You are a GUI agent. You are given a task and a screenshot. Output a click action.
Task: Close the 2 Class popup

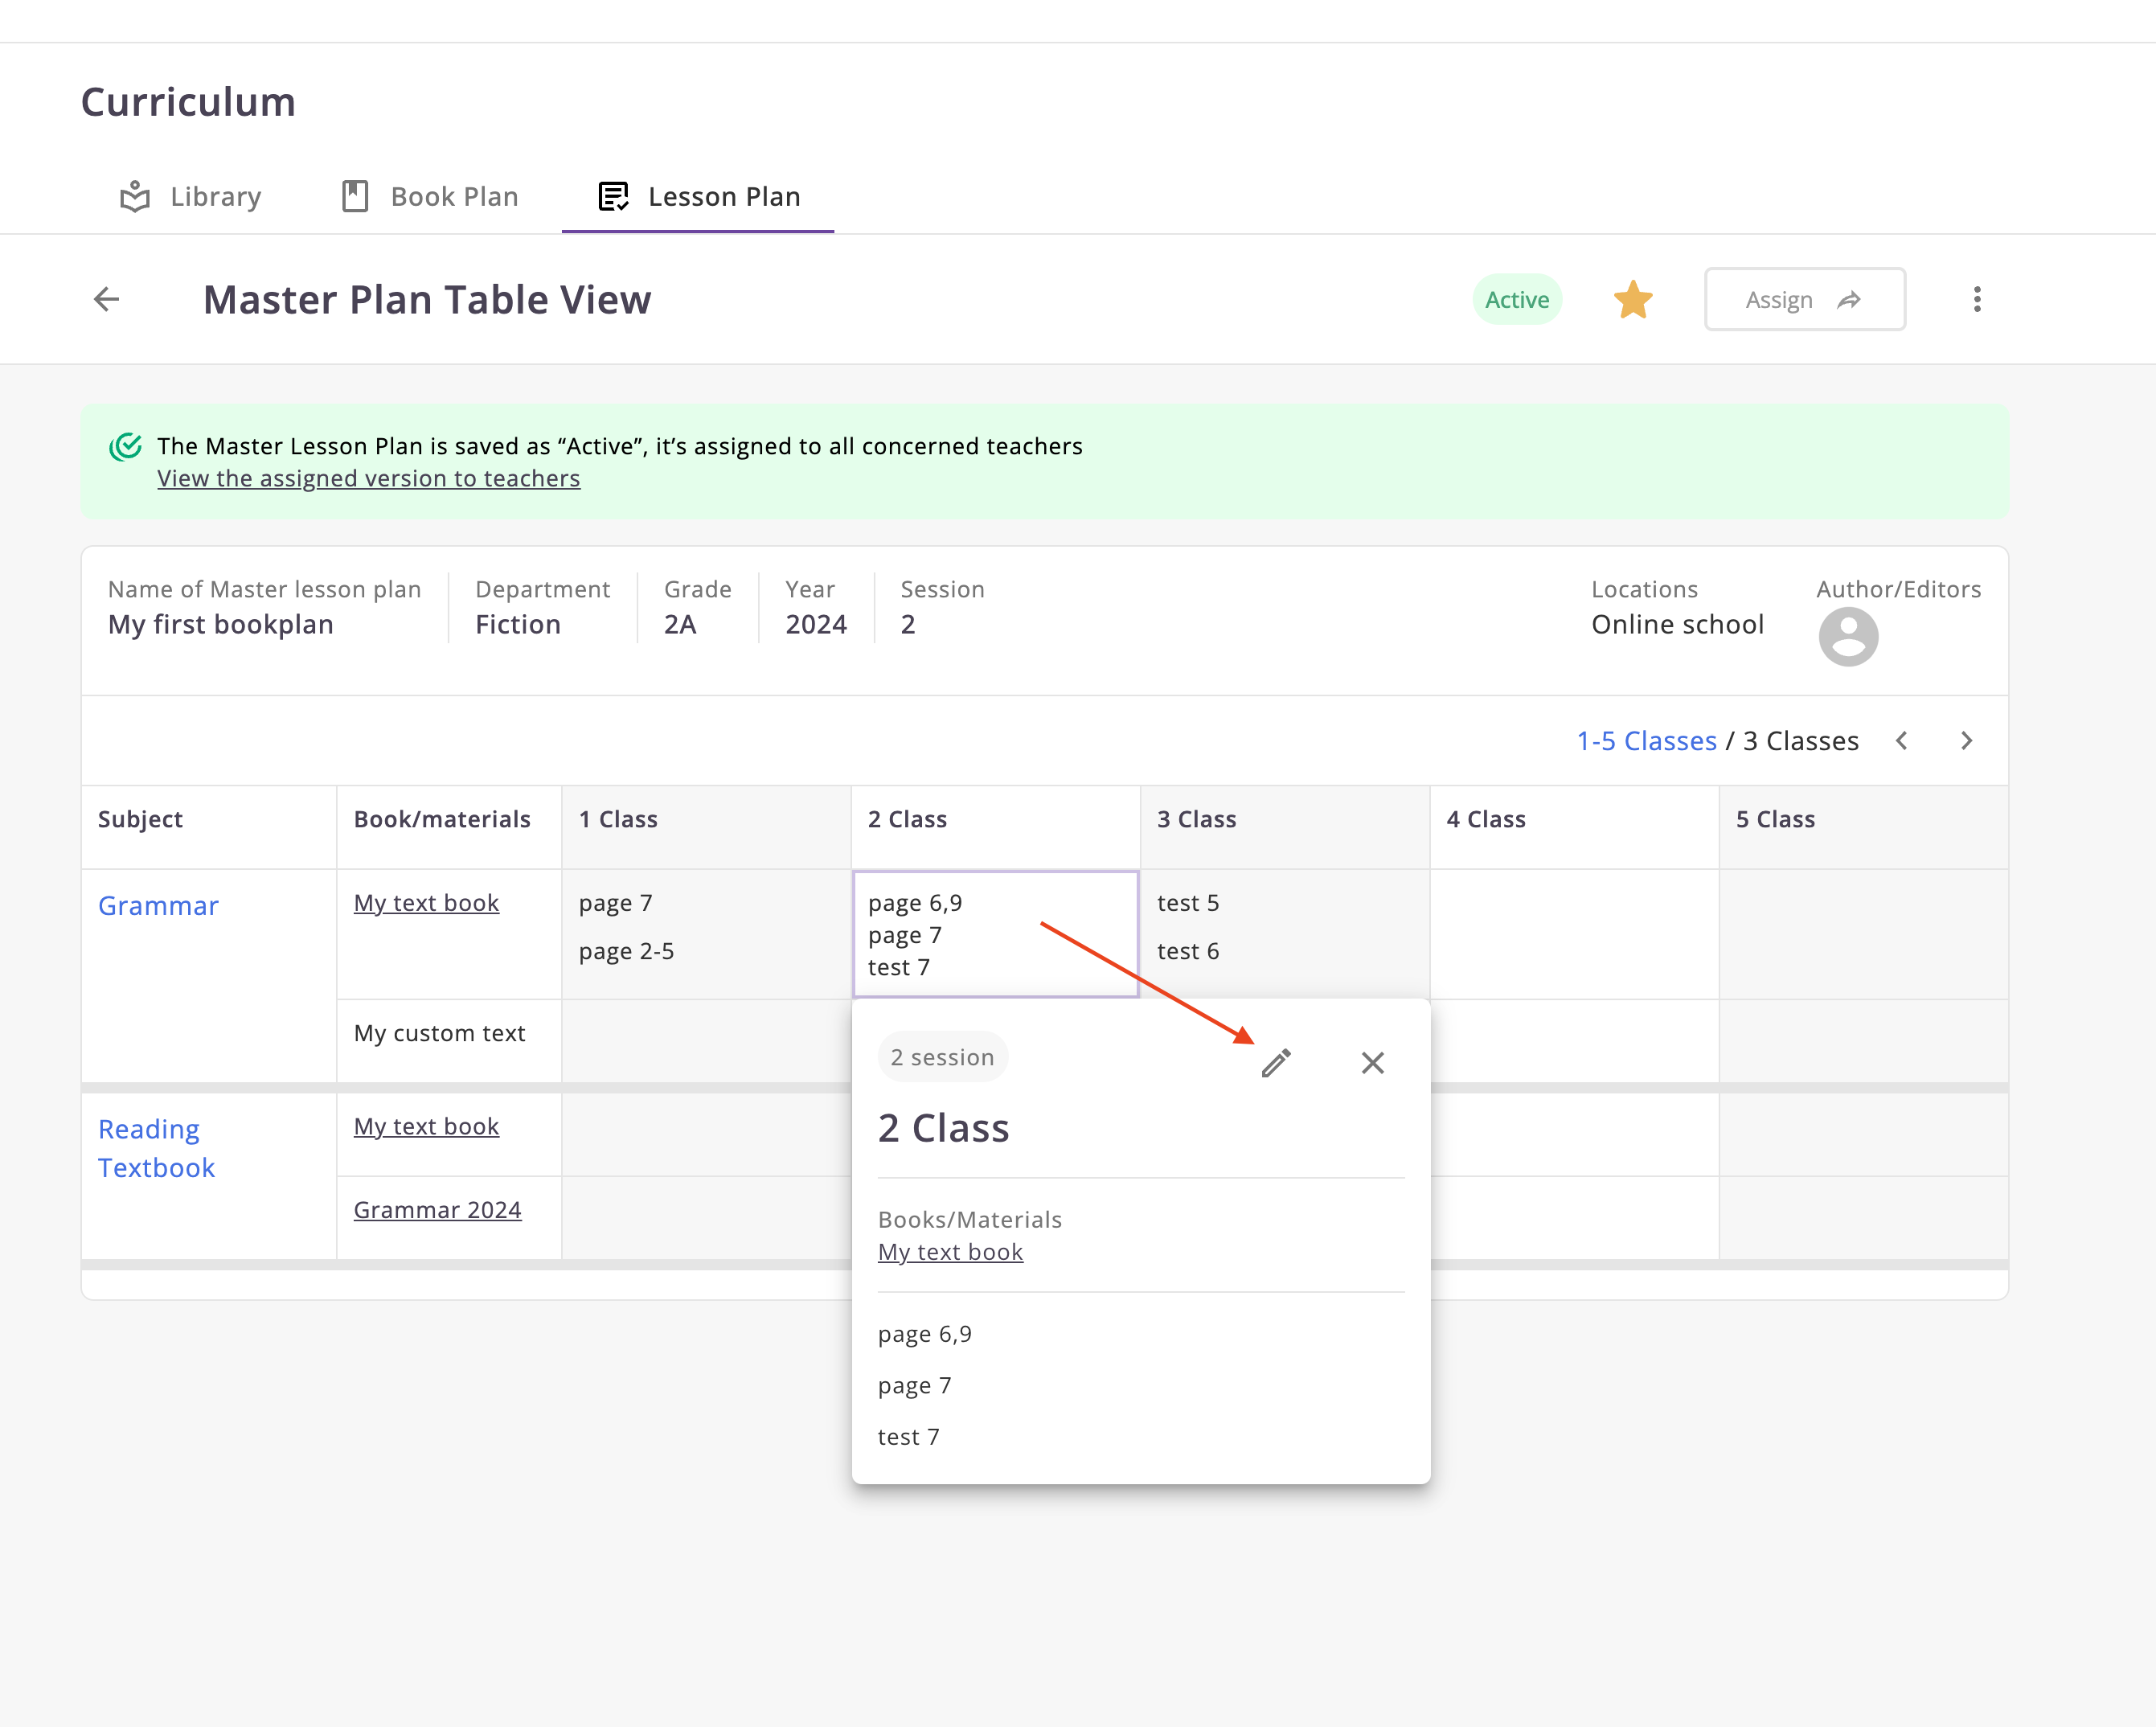coord(1372,1063)
